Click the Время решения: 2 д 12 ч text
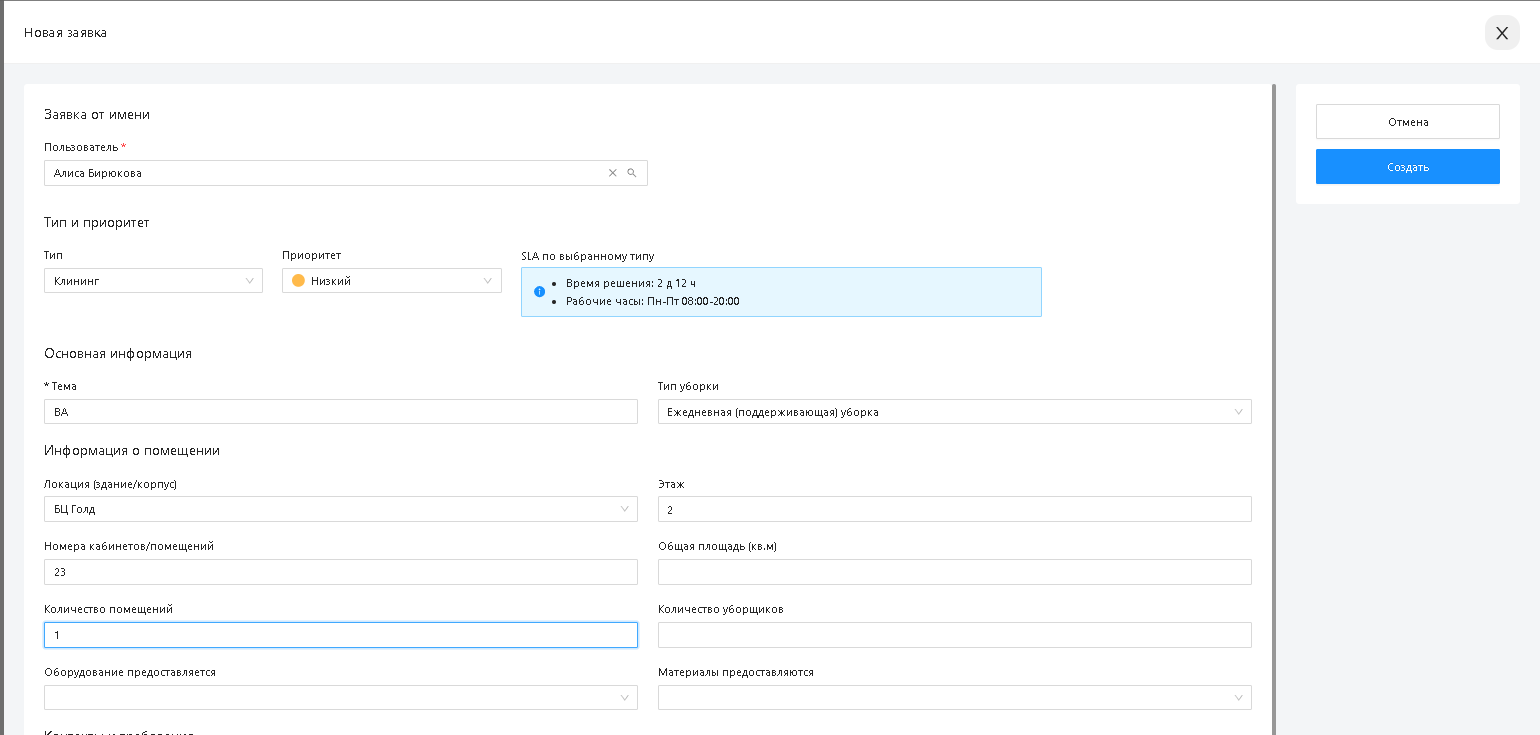1540x735 pixels. (x=630, y=283)
